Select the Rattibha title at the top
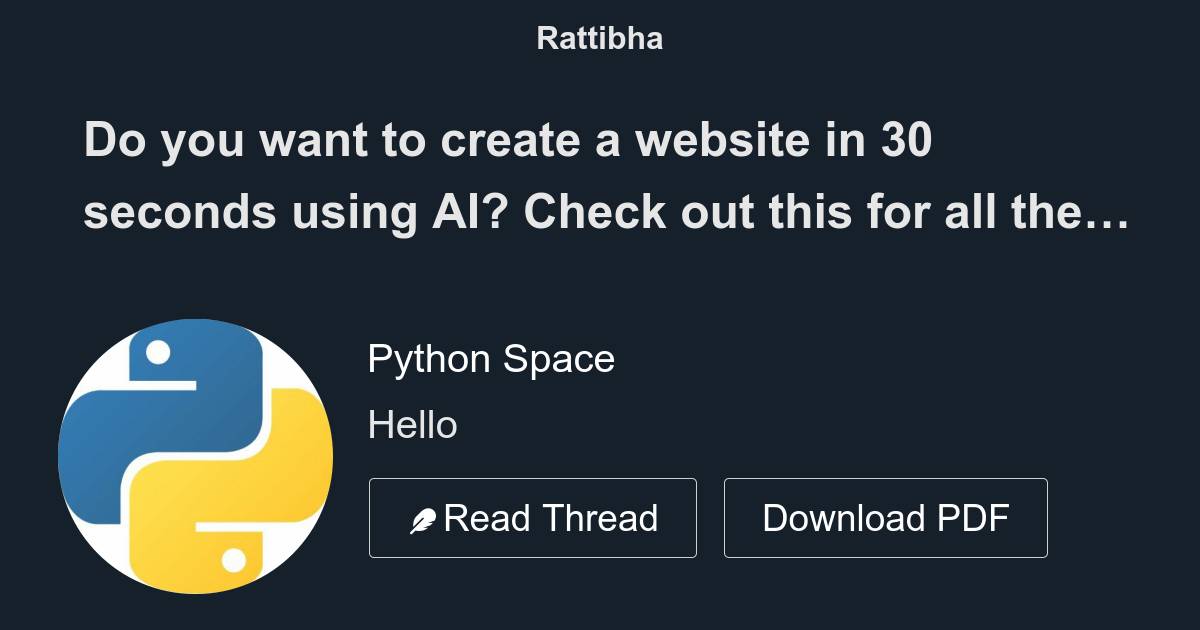The width and height of the screenshot is (1200, 630). coord(599,38)
